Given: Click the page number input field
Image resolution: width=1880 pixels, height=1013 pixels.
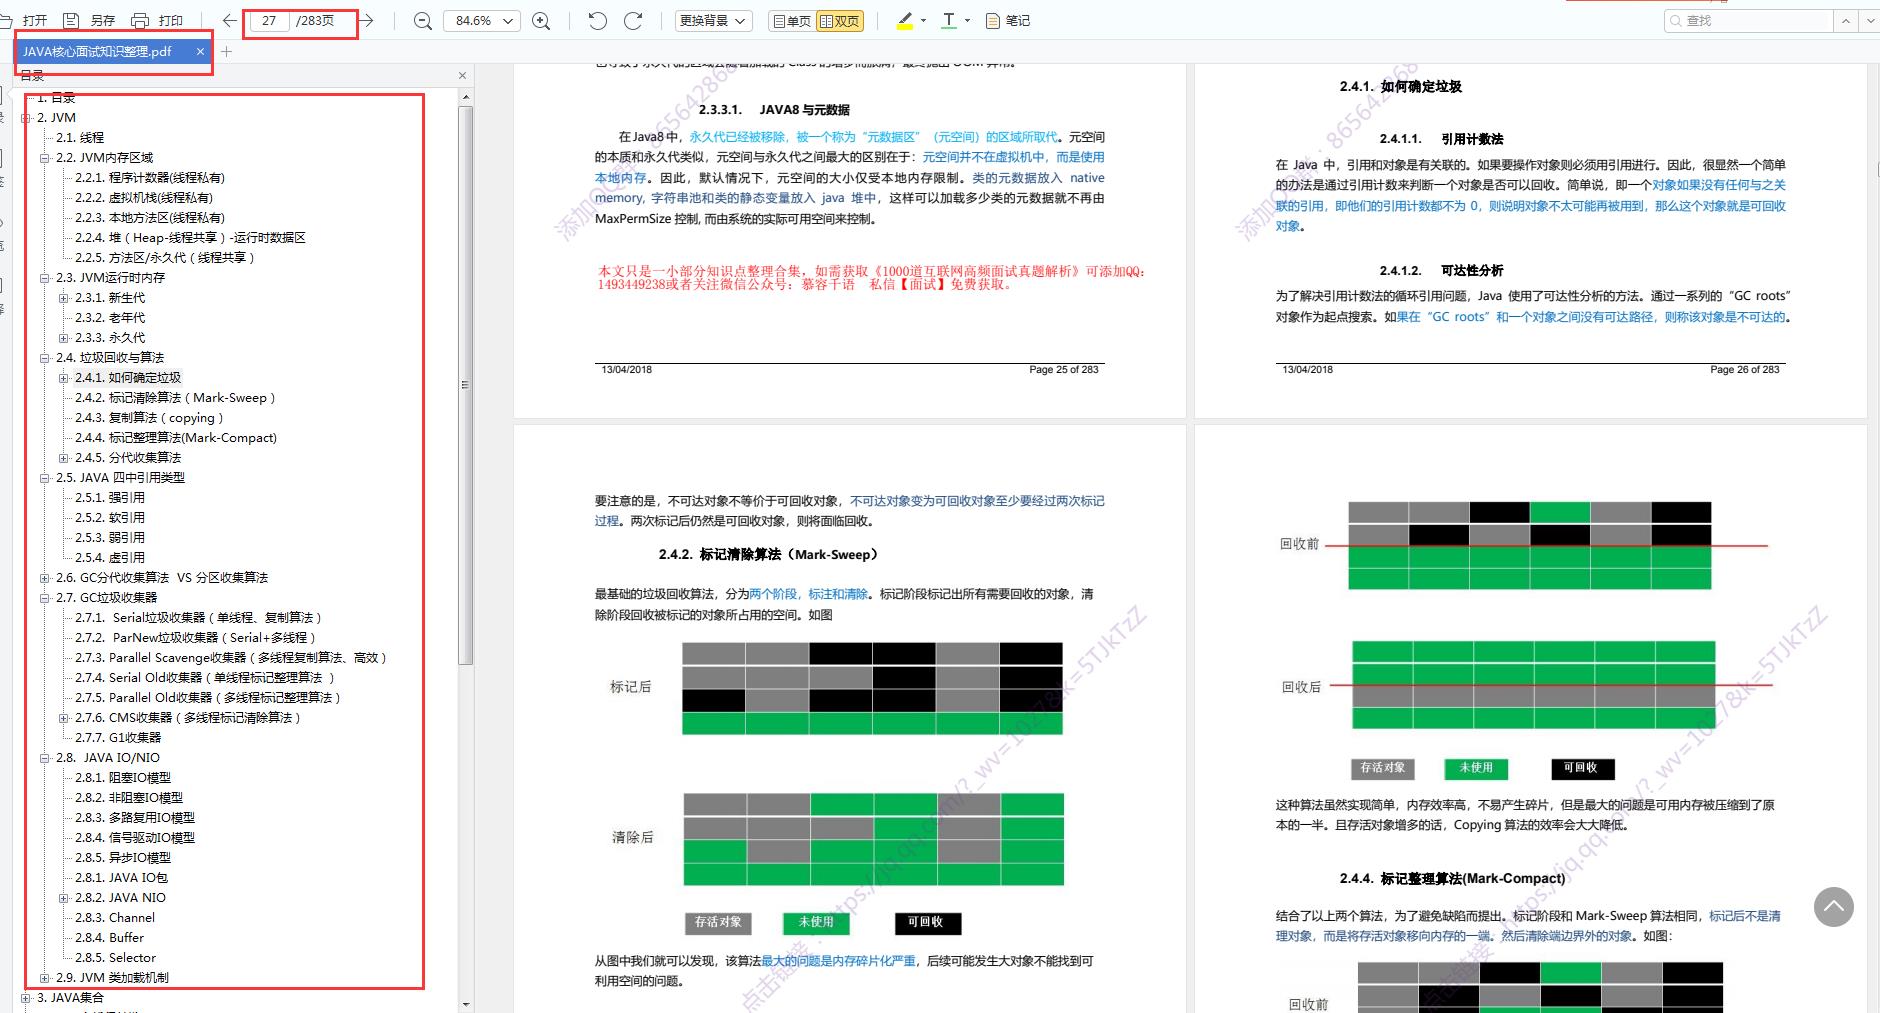Looking at the screenshot, I should pos(269,20).
